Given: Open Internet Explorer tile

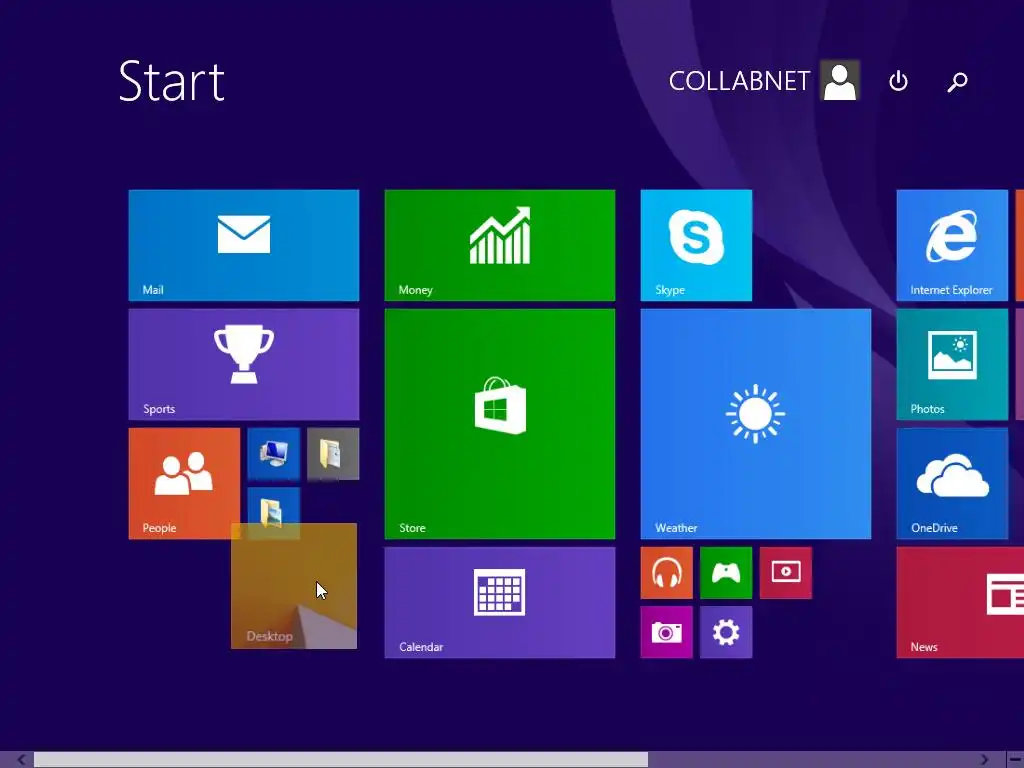Looking at the screenshot, I should pos(952,245).
